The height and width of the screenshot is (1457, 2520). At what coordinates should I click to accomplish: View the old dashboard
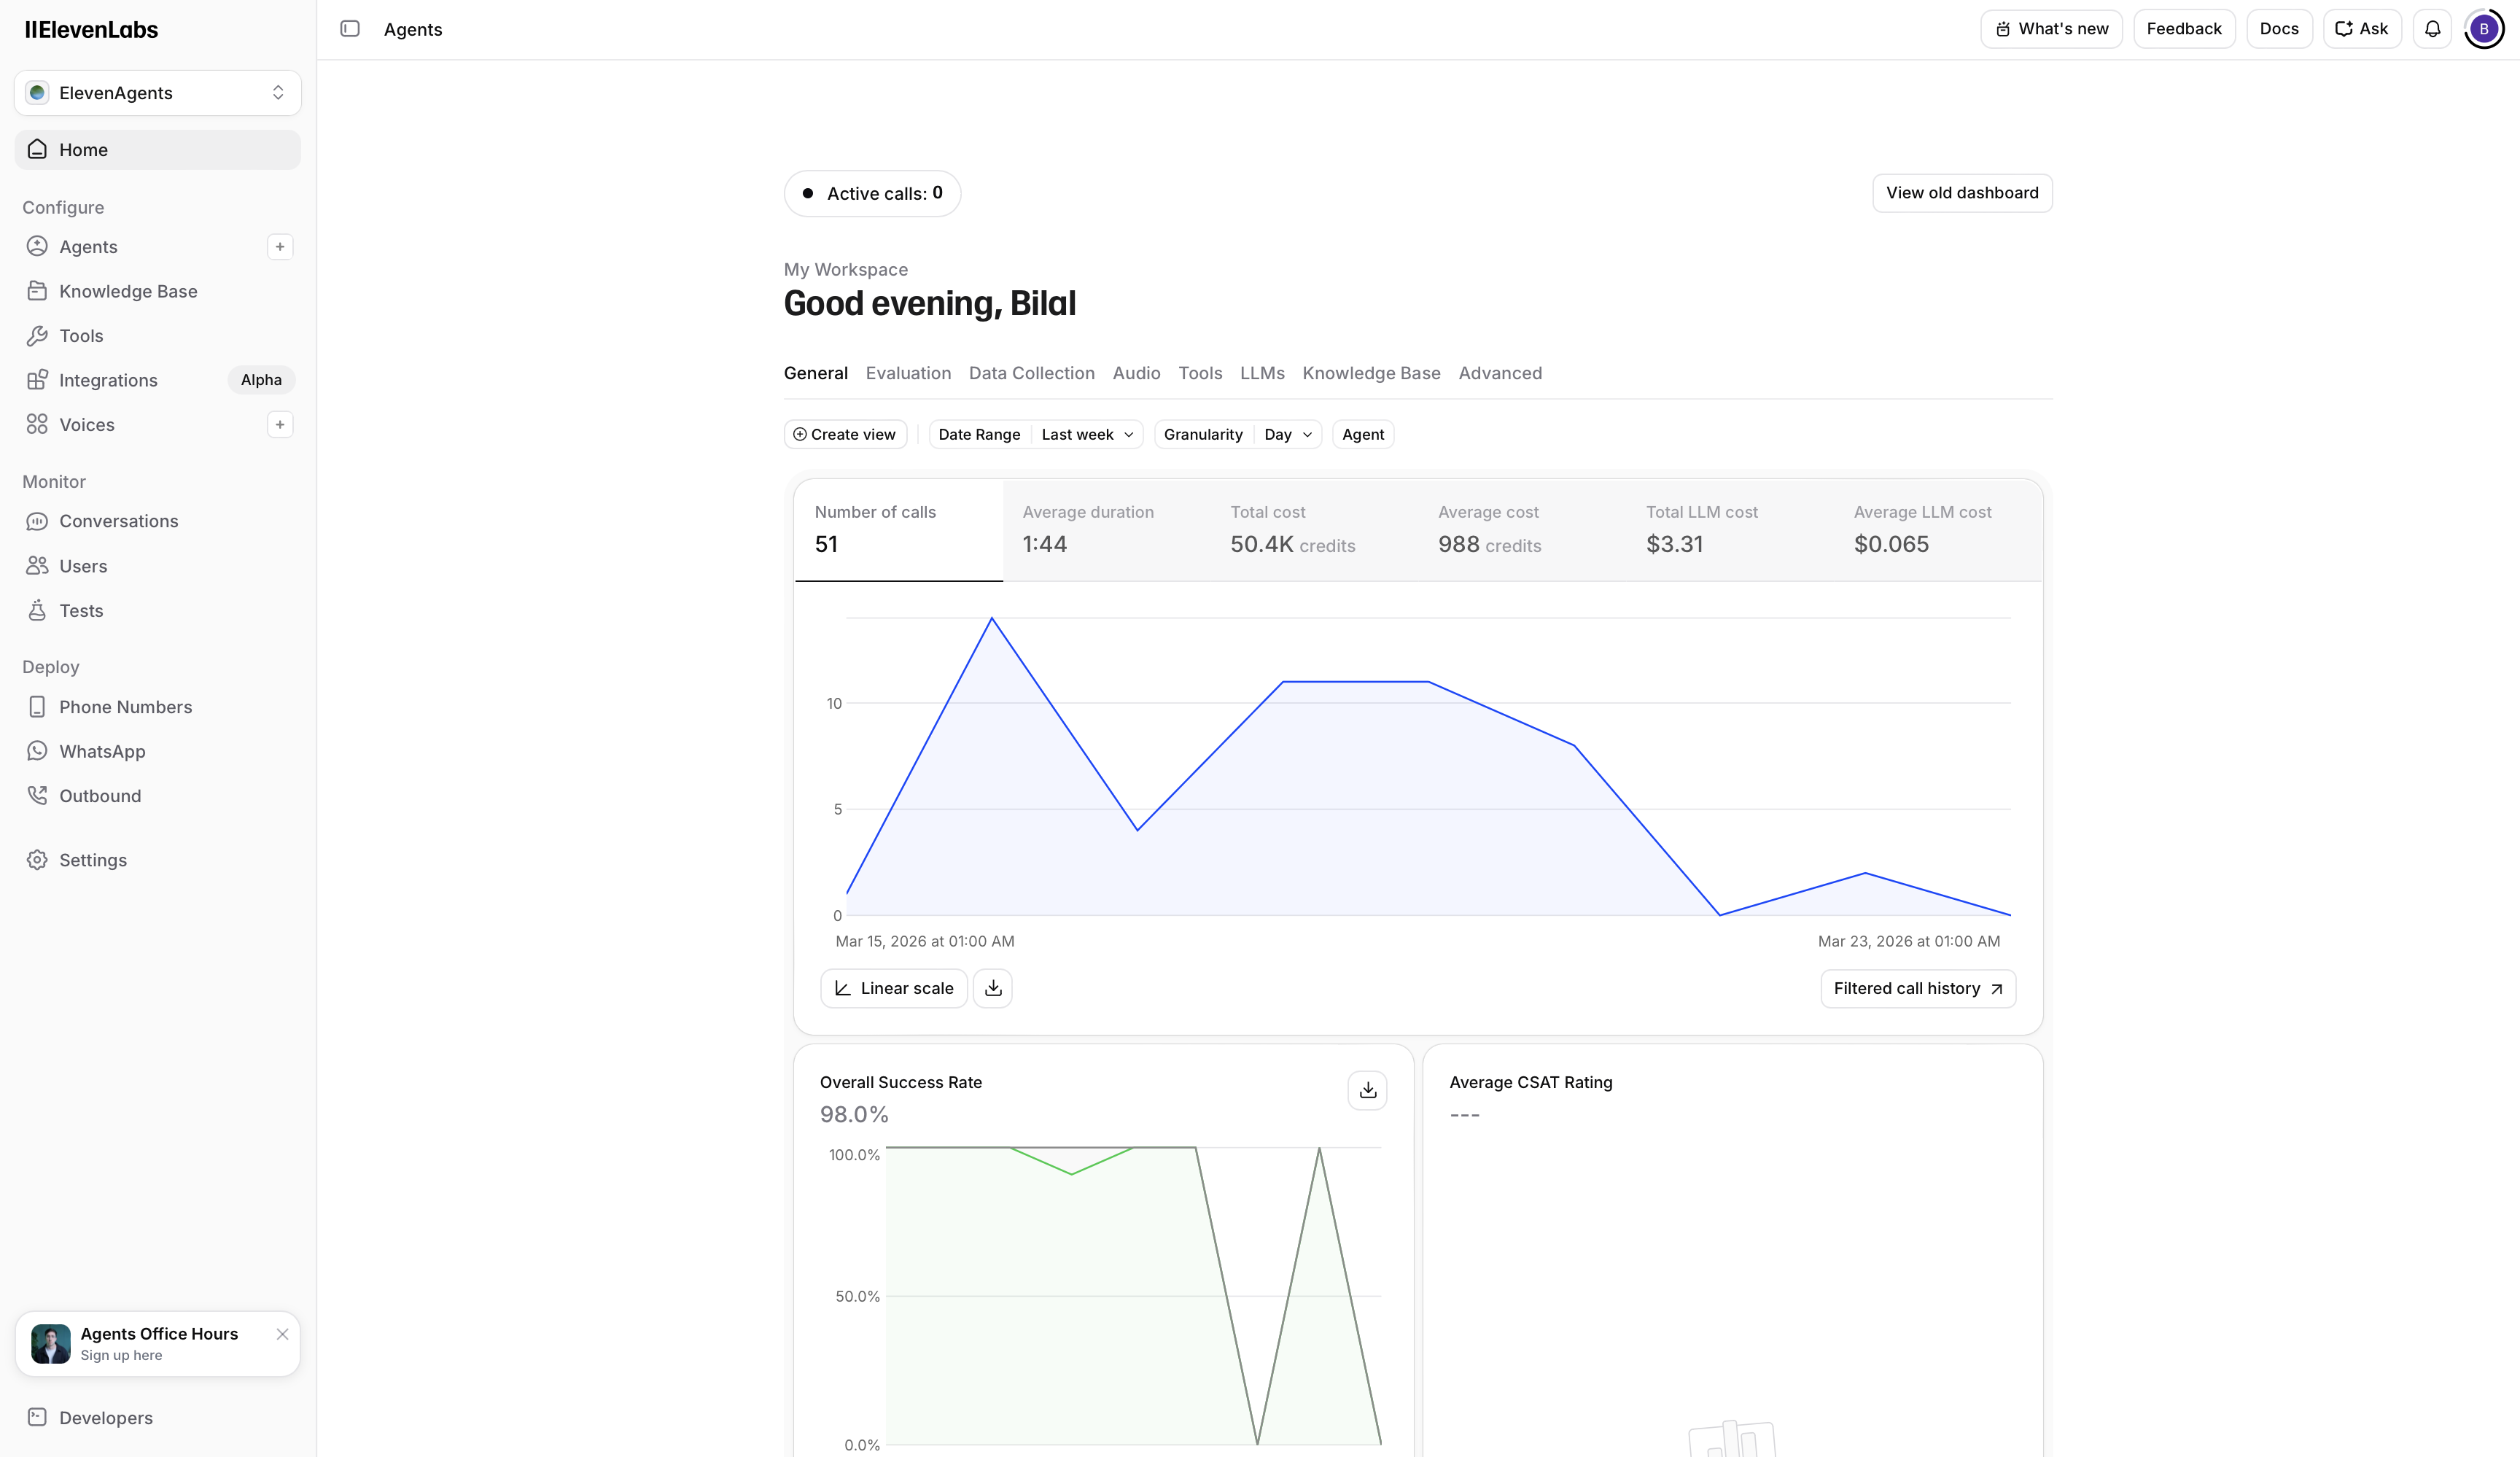click(x=1961, y=192)
